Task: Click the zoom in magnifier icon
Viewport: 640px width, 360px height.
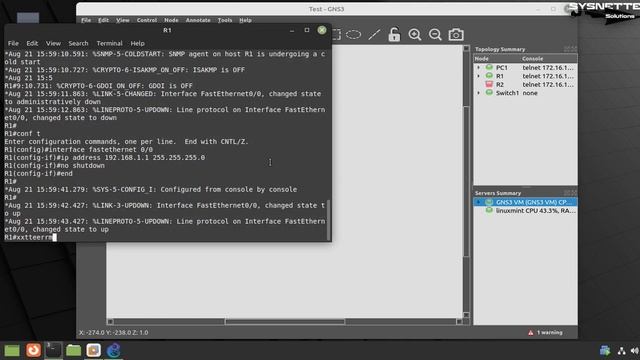Action: (415, 35)
